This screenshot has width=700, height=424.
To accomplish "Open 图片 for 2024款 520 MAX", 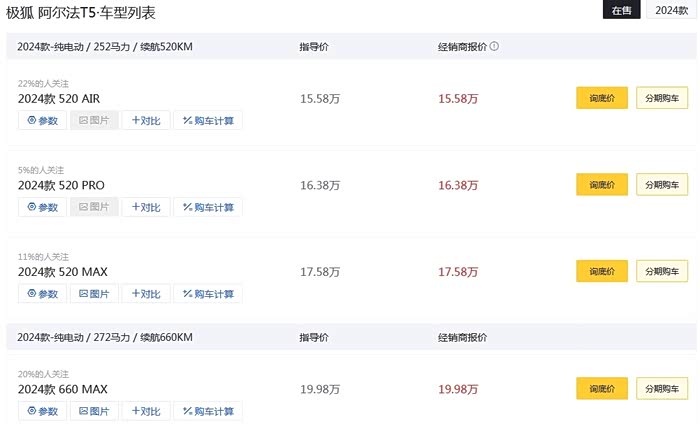I will 94,294.
